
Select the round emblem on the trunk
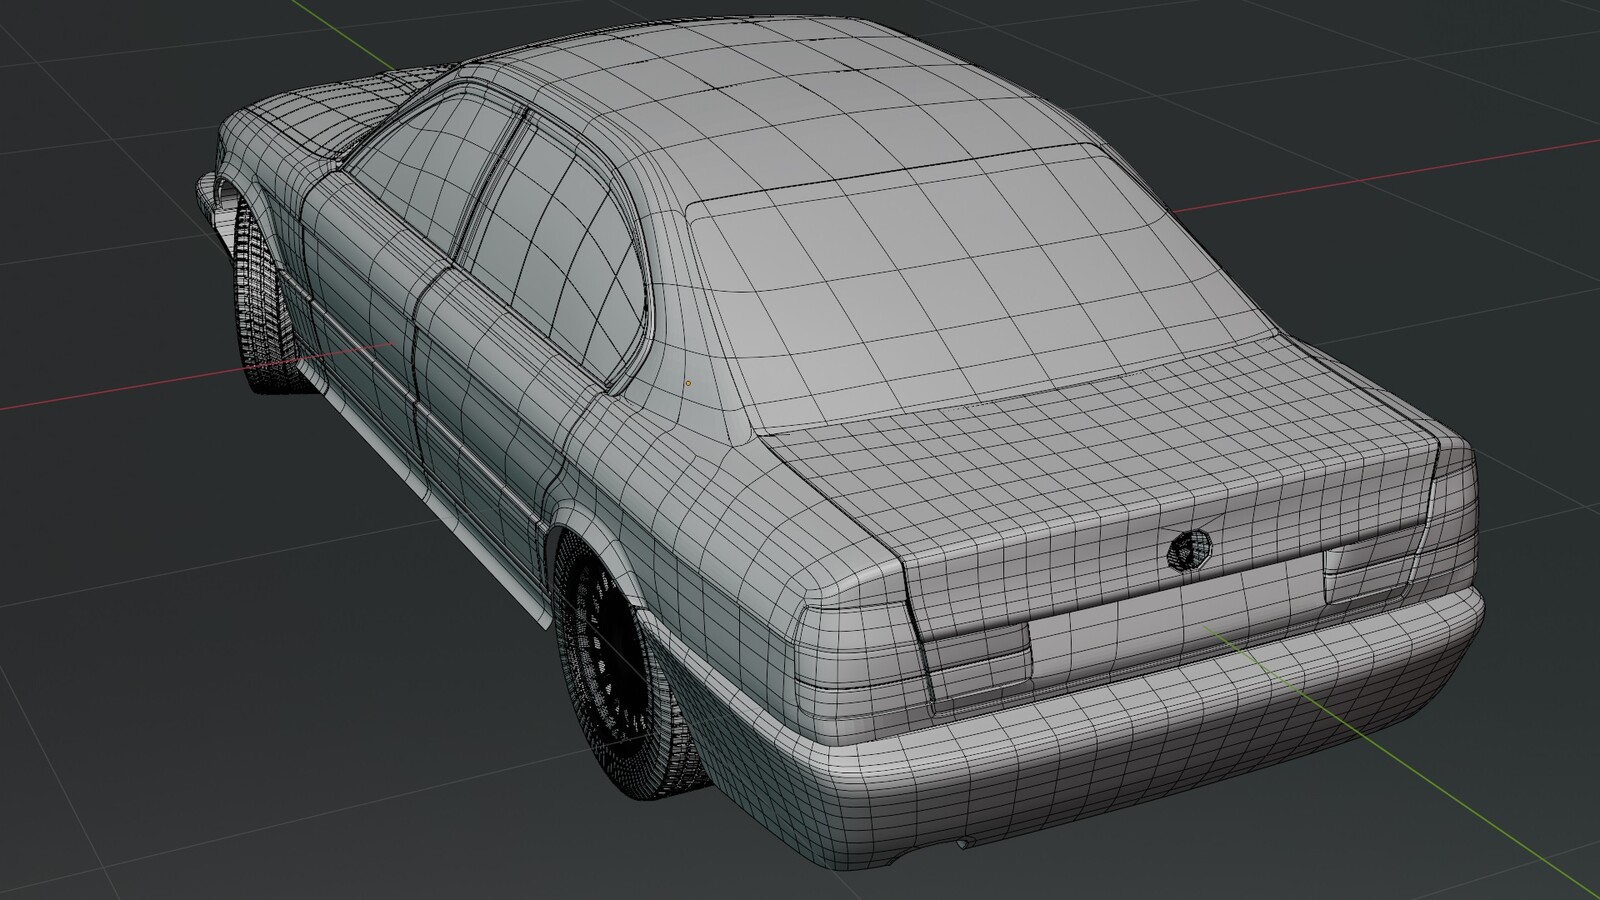1191,549
